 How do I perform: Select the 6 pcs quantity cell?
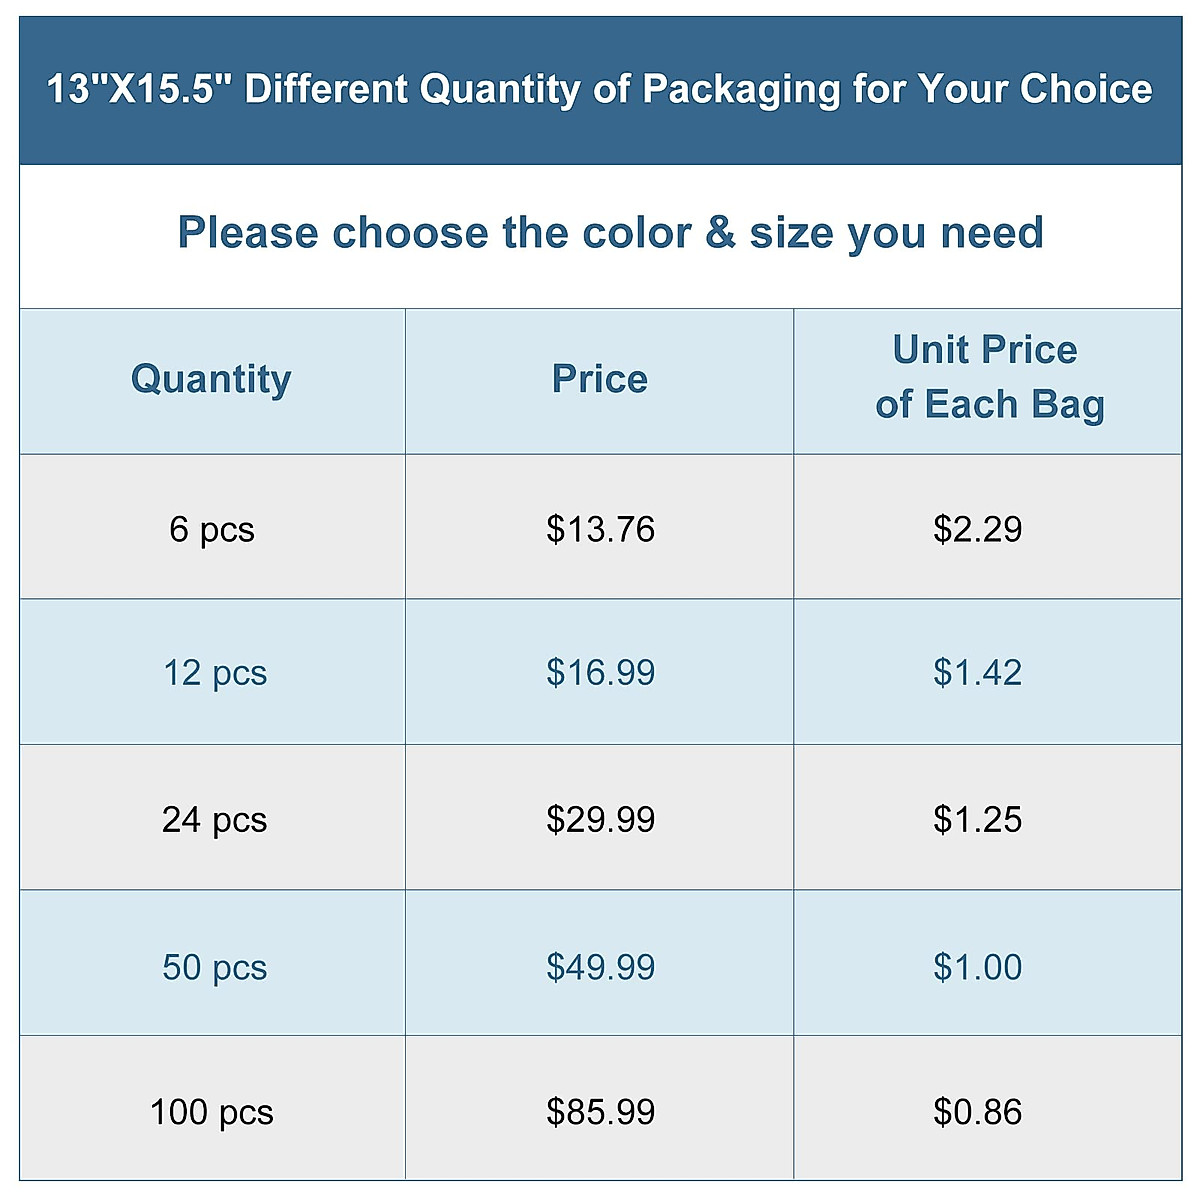212,529
